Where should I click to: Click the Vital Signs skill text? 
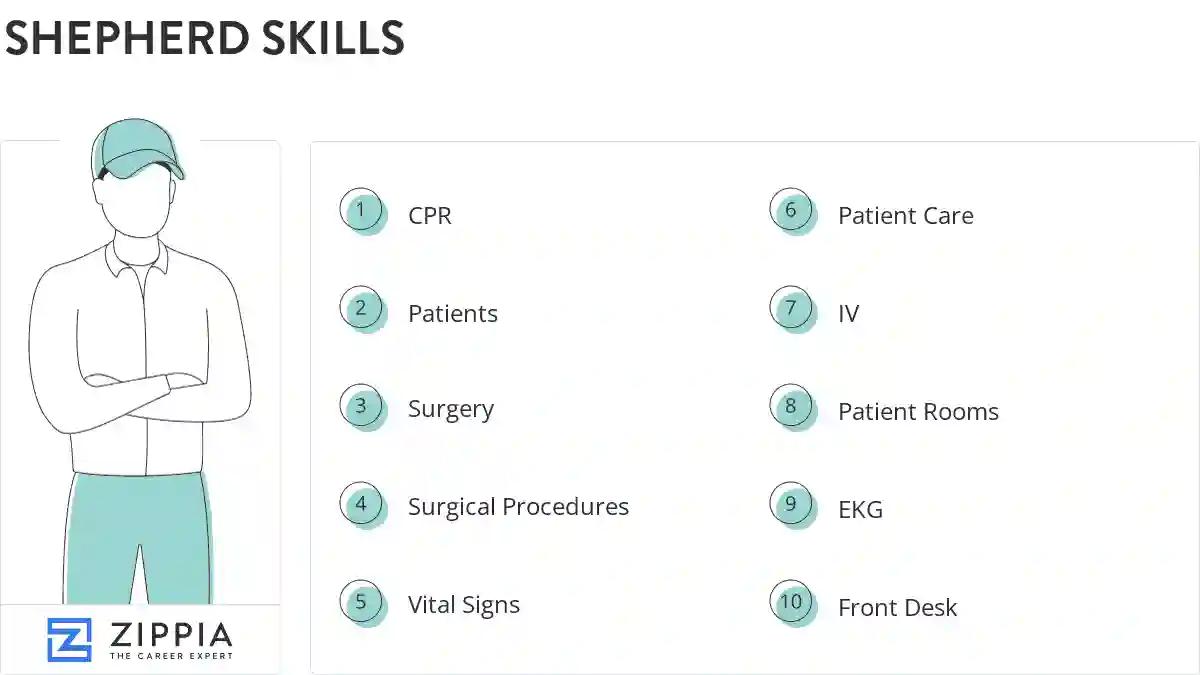point(464,605)
